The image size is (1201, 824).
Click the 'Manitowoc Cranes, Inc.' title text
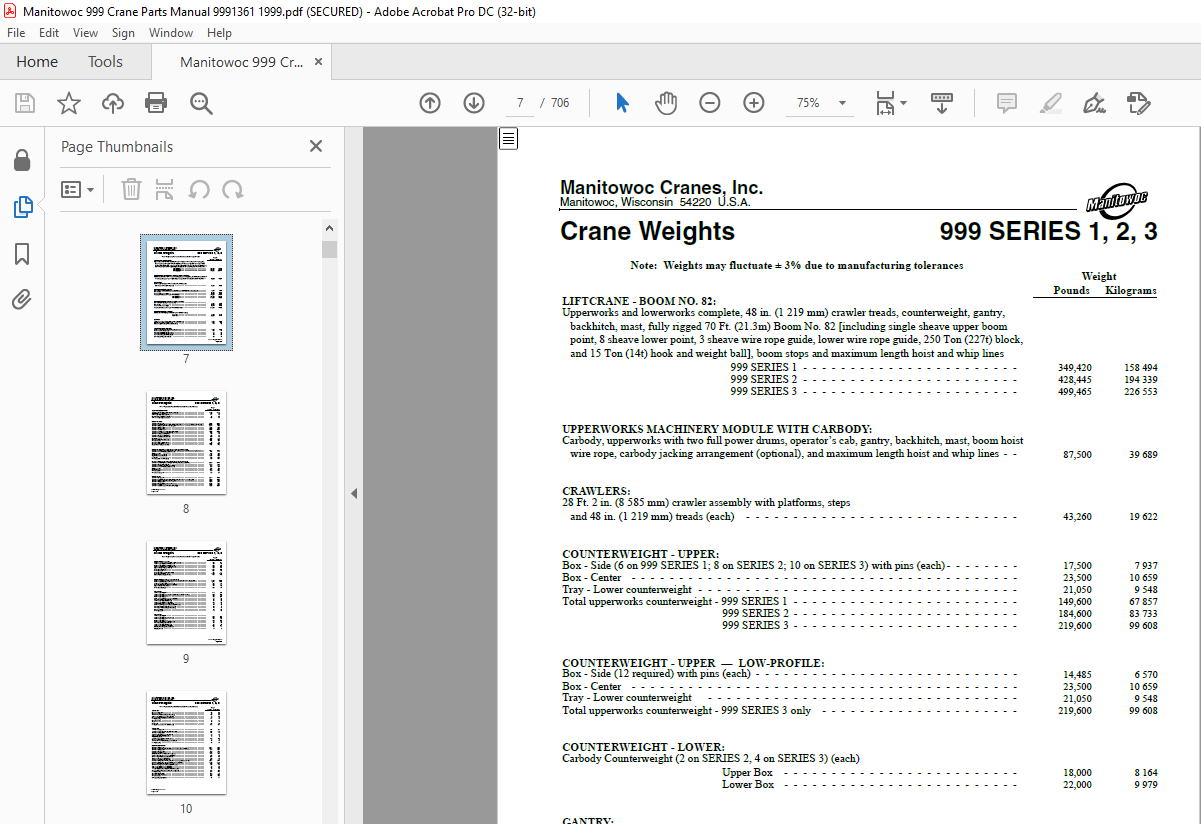tap(661, 188)
